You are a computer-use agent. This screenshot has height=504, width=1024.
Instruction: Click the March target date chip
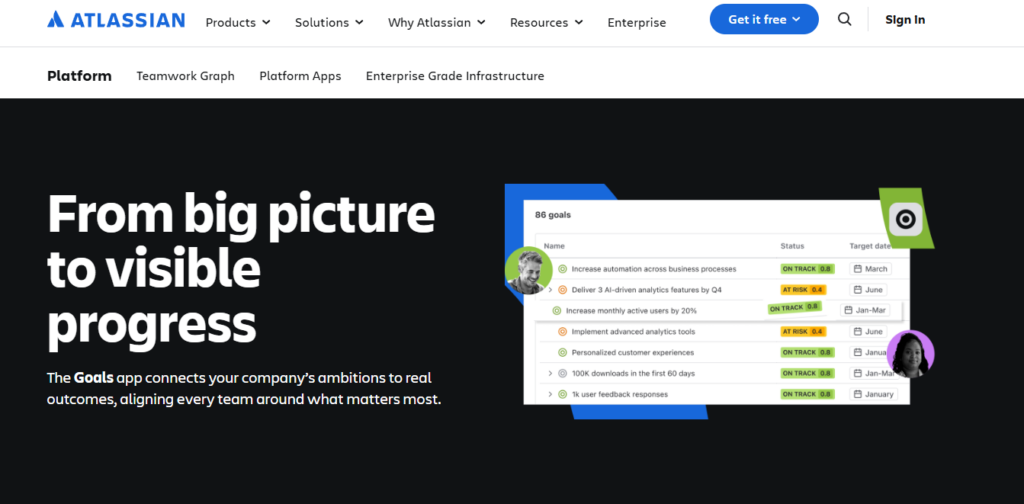click(x=871, y=269)
